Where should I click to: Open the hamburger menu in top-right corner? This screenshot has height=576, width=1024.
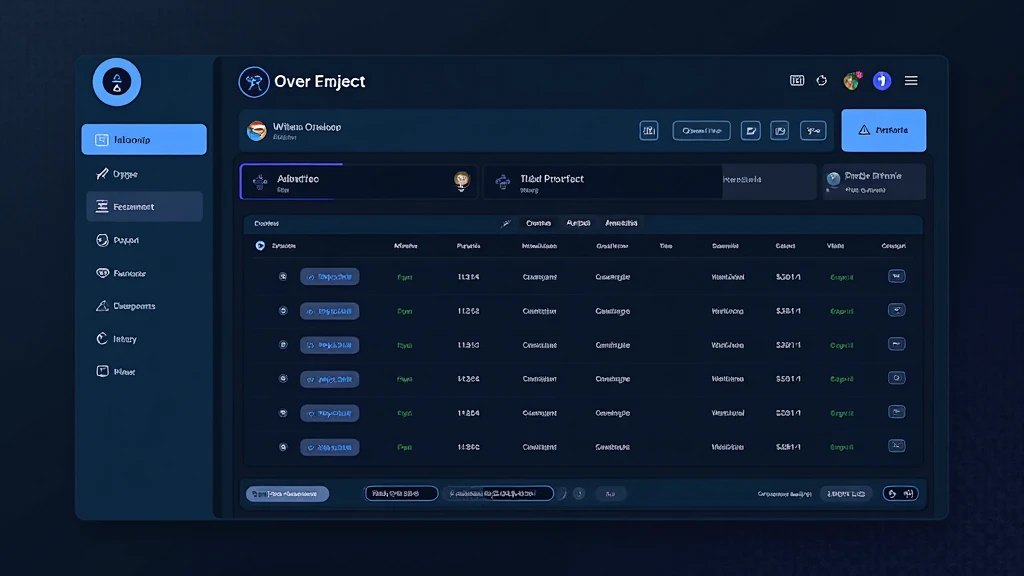tap(911, 81)
